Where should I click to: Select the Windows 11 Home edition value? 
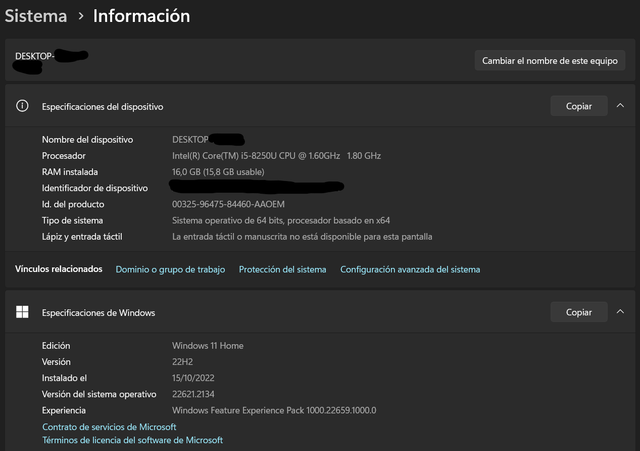click(208, 346)
